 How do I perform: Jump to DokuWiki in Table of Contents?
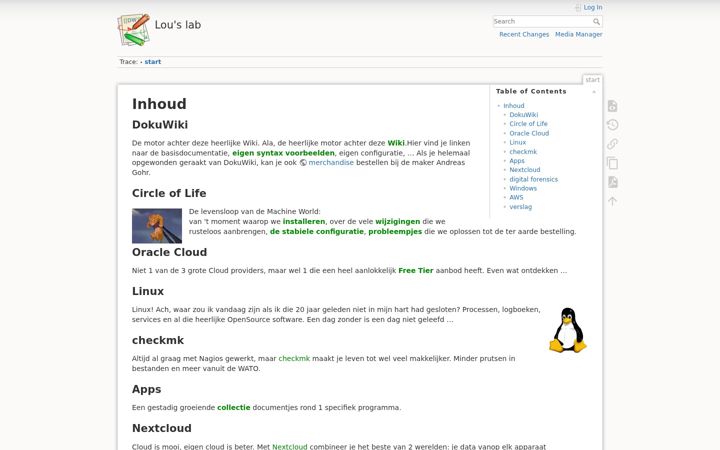click(523, 115)
